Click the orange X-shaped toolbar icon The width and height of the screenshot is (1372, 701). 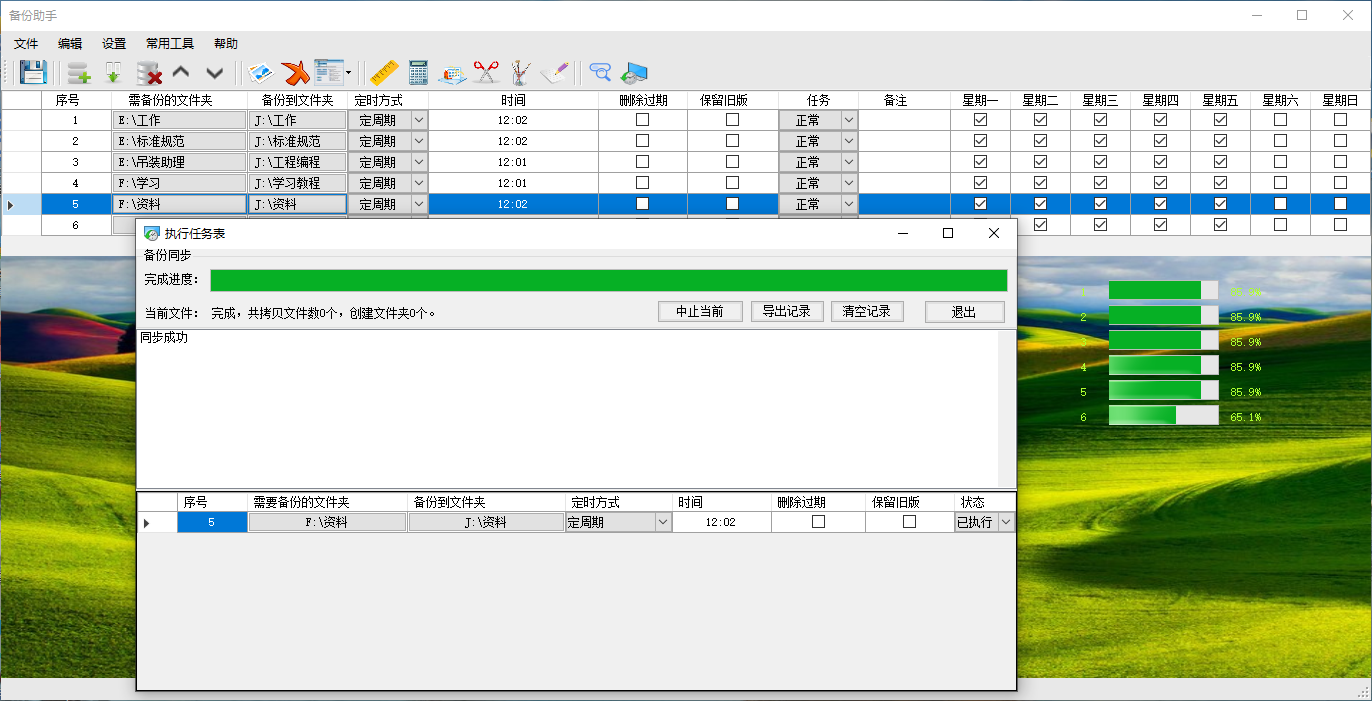pos(295,72)
